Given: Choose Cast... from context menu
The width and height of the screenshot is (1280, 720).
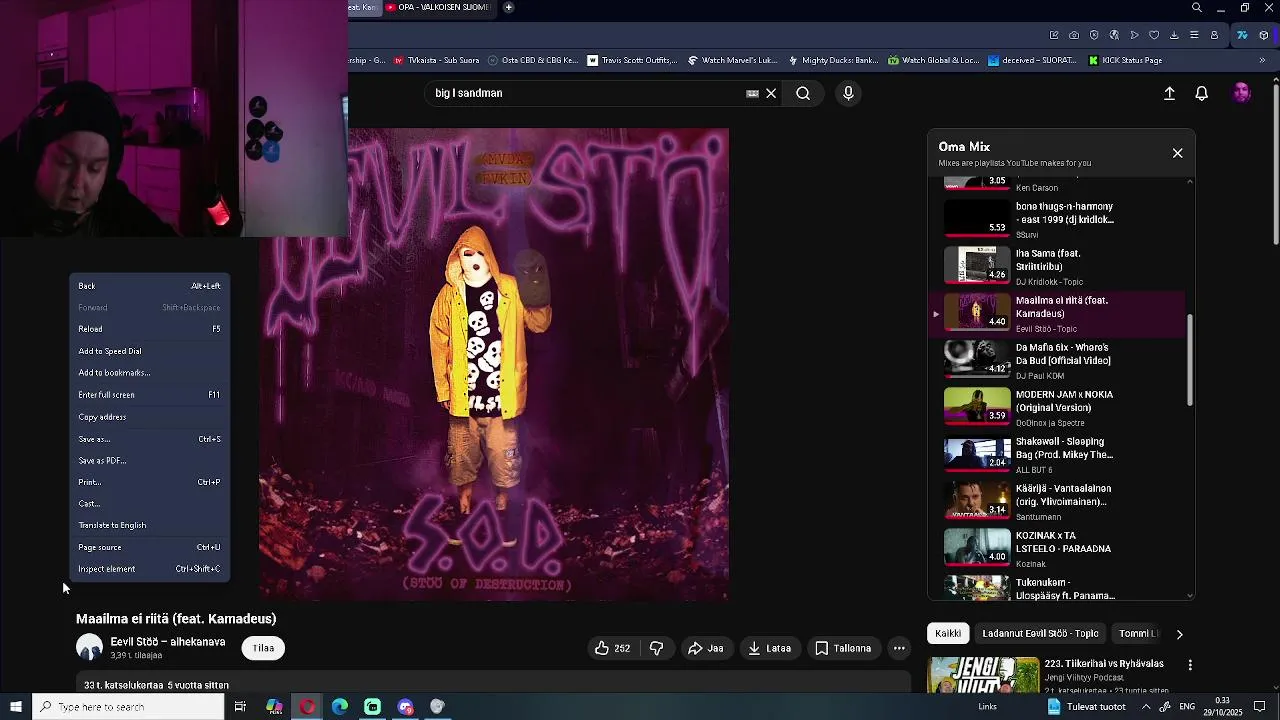Looking at the screenshot, I should click(x=149, y=504).
